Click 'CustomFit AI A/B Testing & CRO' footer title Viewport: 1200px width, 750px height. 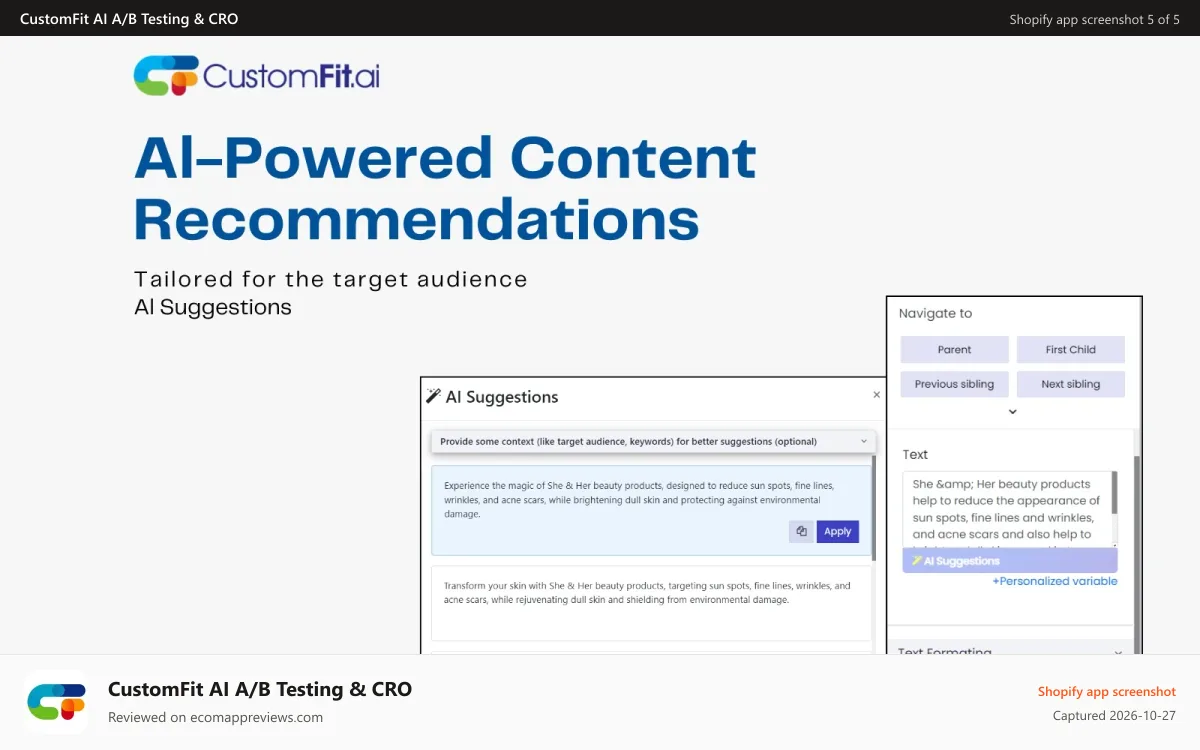point(260,689)
